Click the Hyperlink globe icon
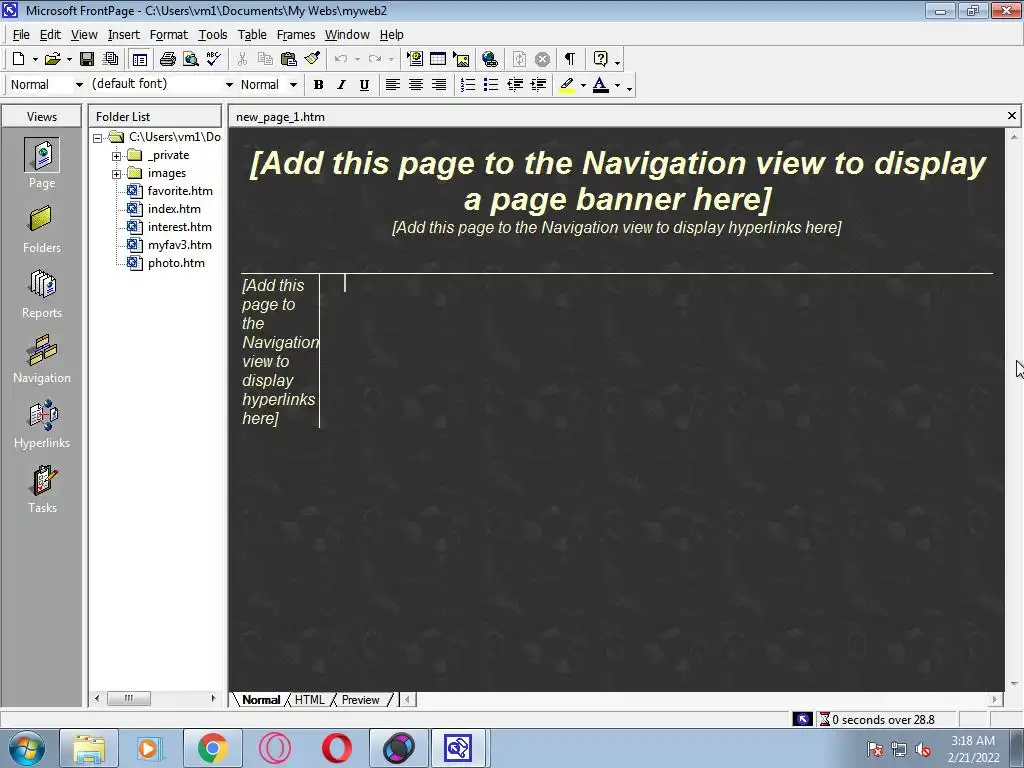Image resolution: width=1024 pixels, height=768 pixels. click(x=490, y=59)
